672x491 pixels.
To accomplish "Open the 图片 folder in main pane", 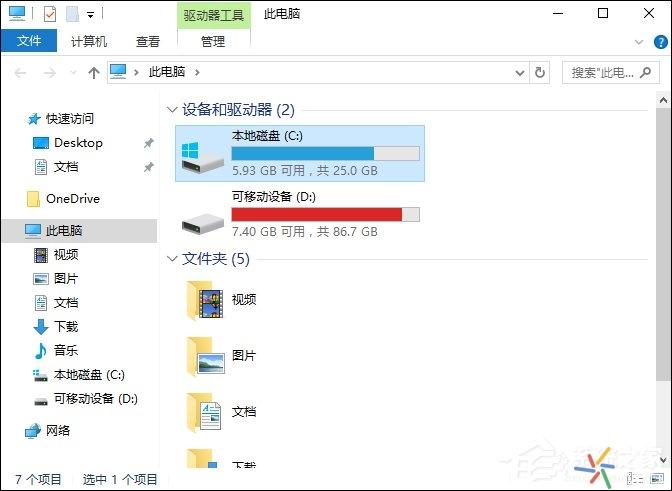I will [x=222, y=355].
